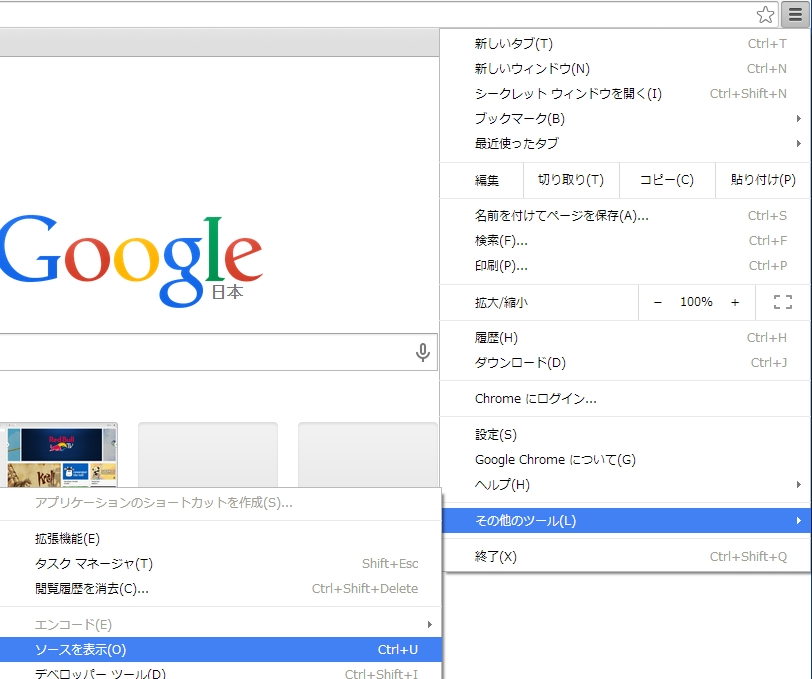The image size is (812, 679).
Task: Click Chrome にログイン... menu item
Action: 626,399
